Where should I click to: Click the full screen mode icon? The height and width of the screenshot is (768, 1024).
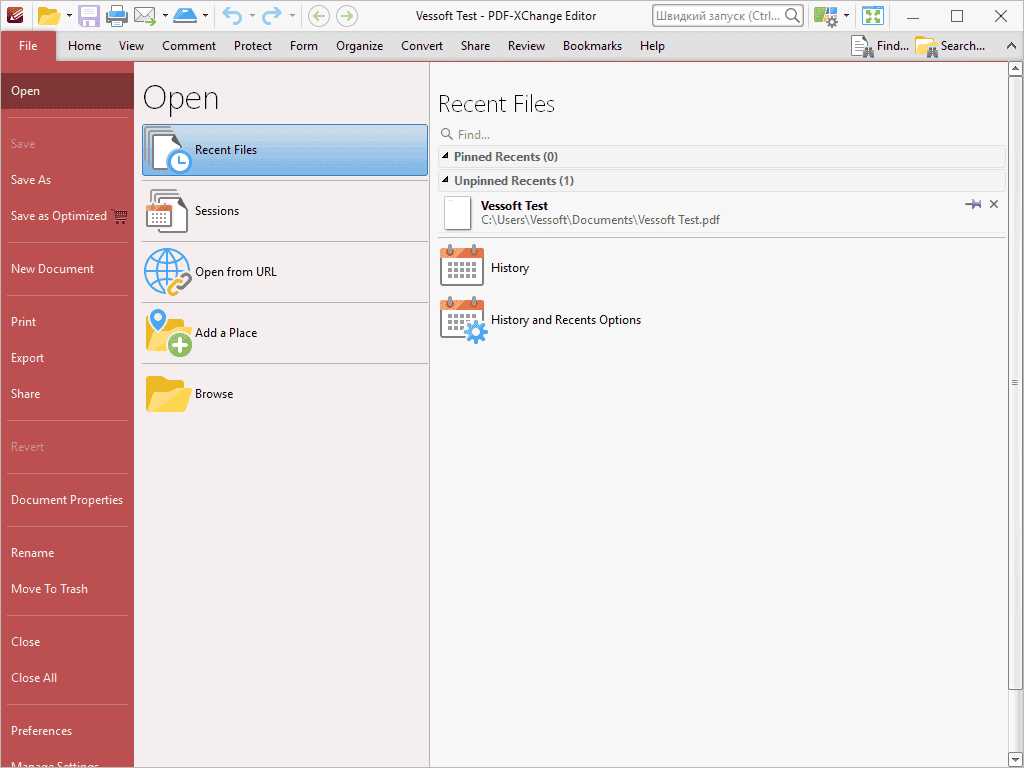tap(872, 16)
